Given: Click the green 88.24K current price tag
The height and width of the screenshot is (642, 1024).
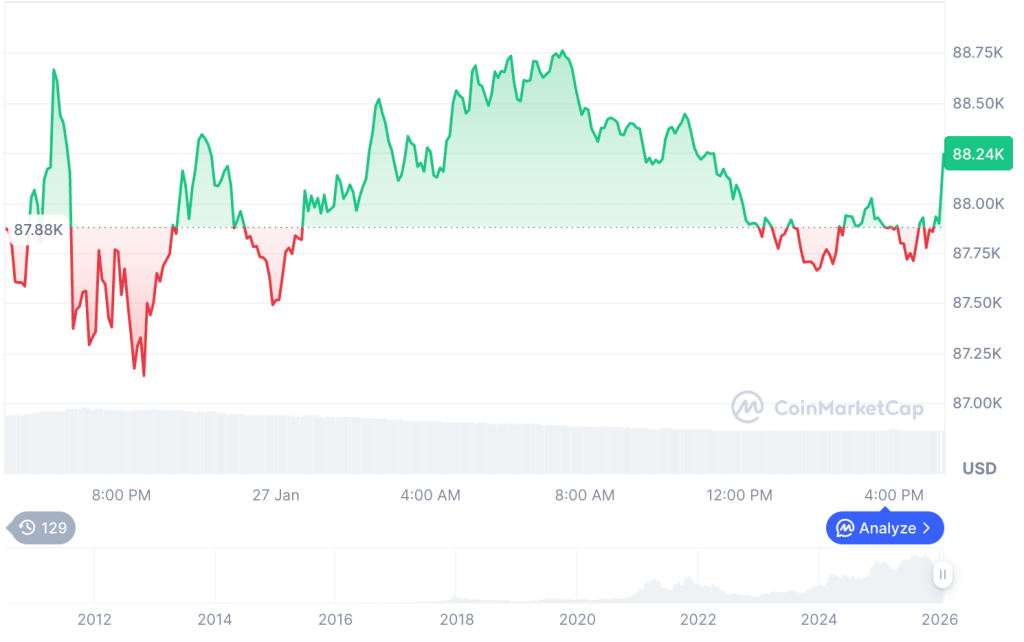Looking at the screenshot, I should pyautogui.click(x=978, y=153).
